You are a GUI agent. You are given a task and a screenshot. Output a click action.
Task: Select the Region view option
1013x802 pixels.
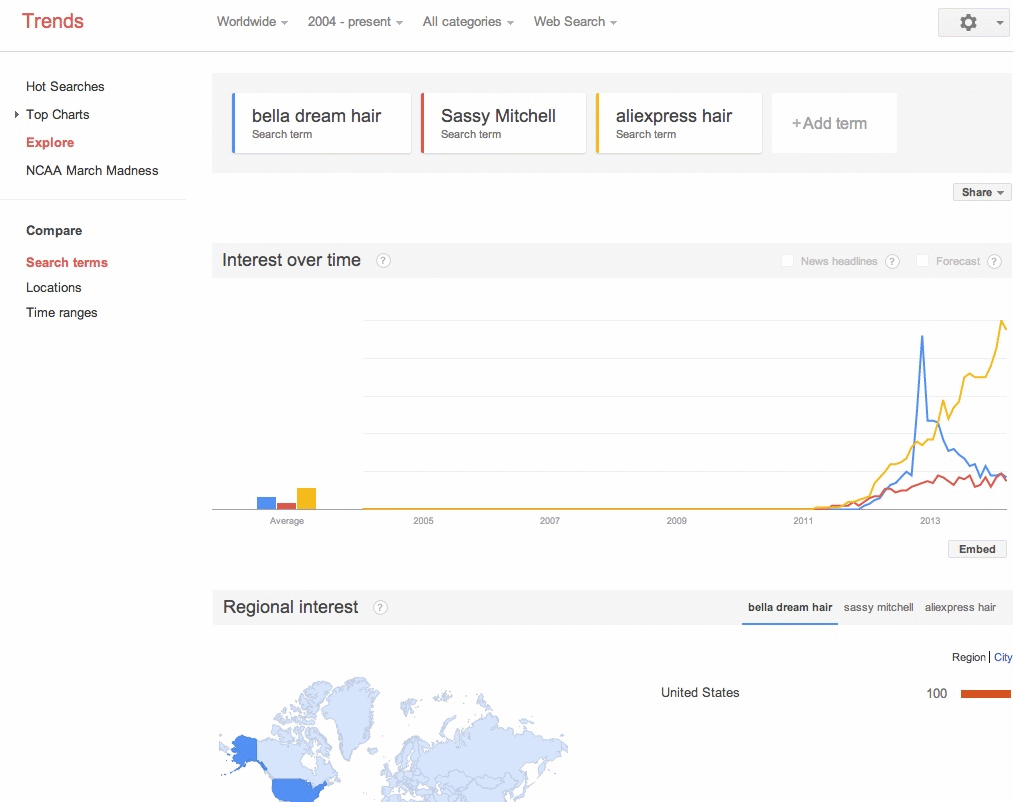968,657
